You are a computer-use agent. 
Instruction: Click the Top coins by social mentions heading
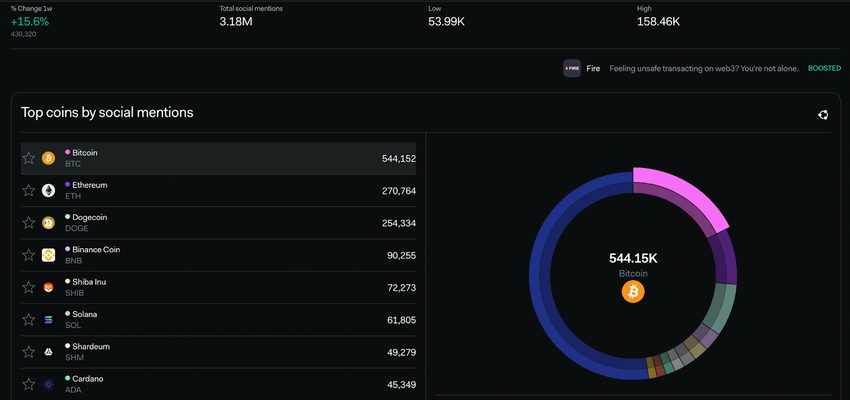coord(107,112)
